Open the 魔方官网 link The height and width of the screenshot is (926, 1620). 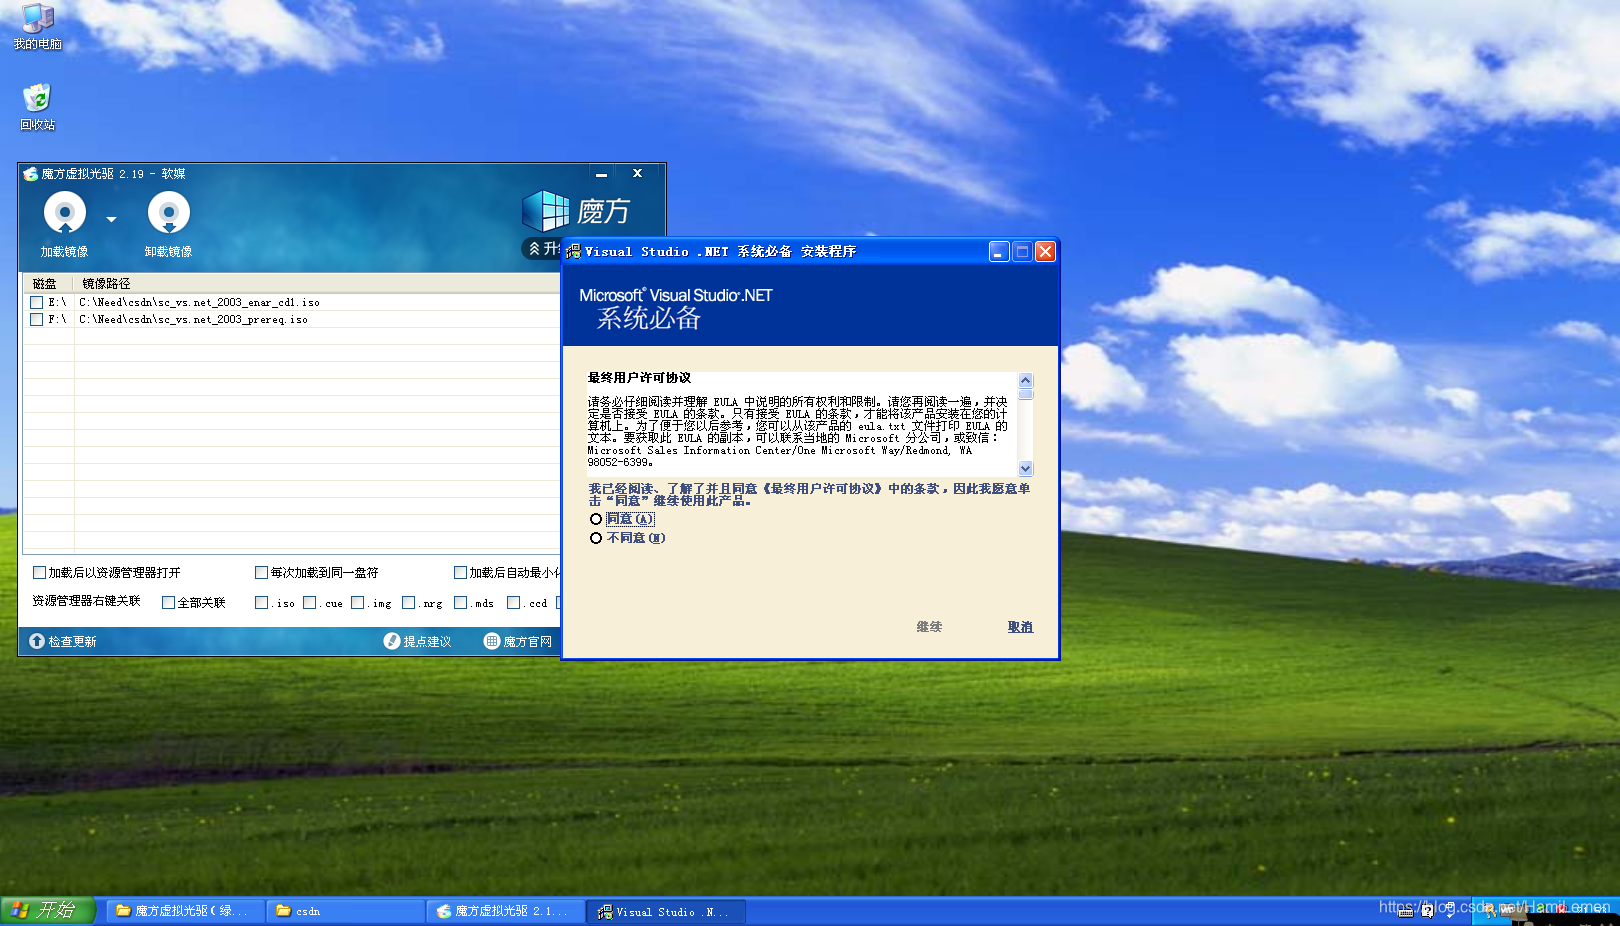[518, 642]
